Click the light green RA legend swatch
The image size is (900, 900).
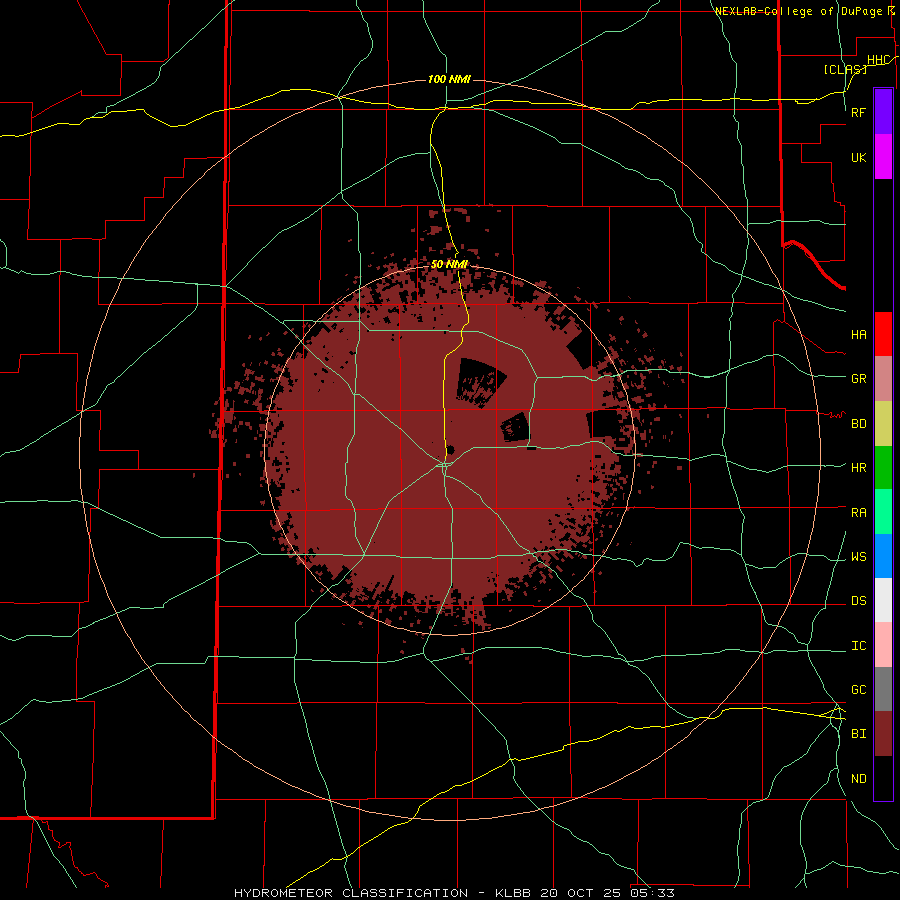point(883,512)
